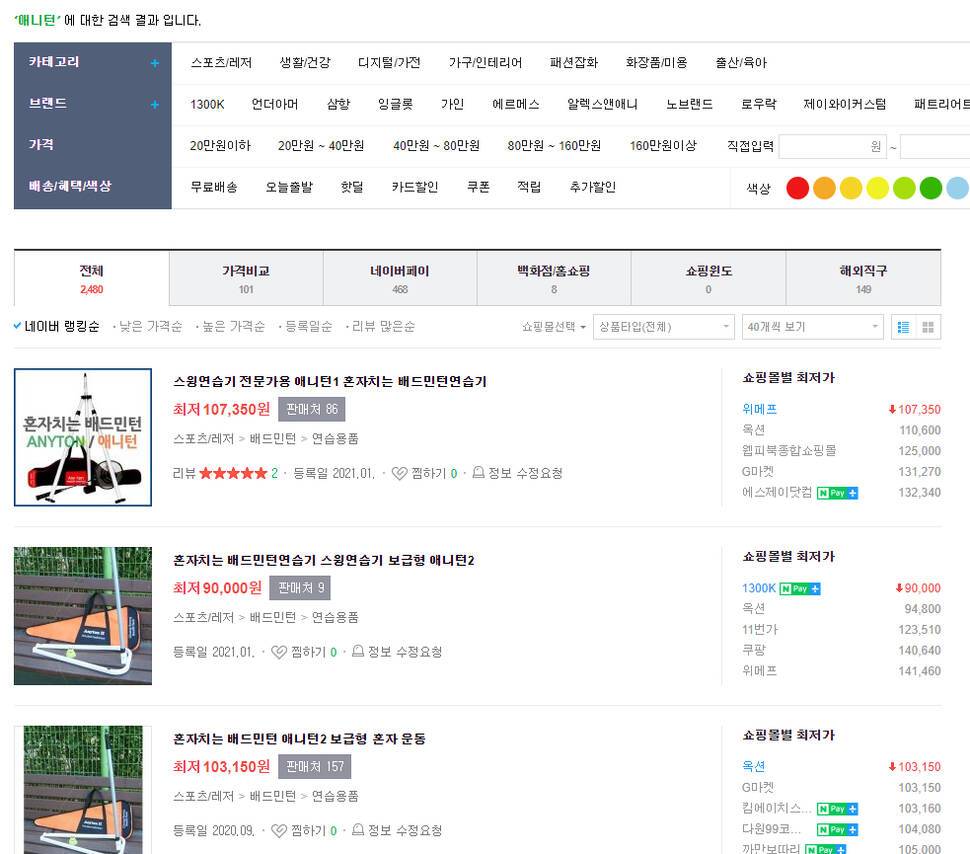
Task: Switch to list view icon
Action: [x=903, y=327]
